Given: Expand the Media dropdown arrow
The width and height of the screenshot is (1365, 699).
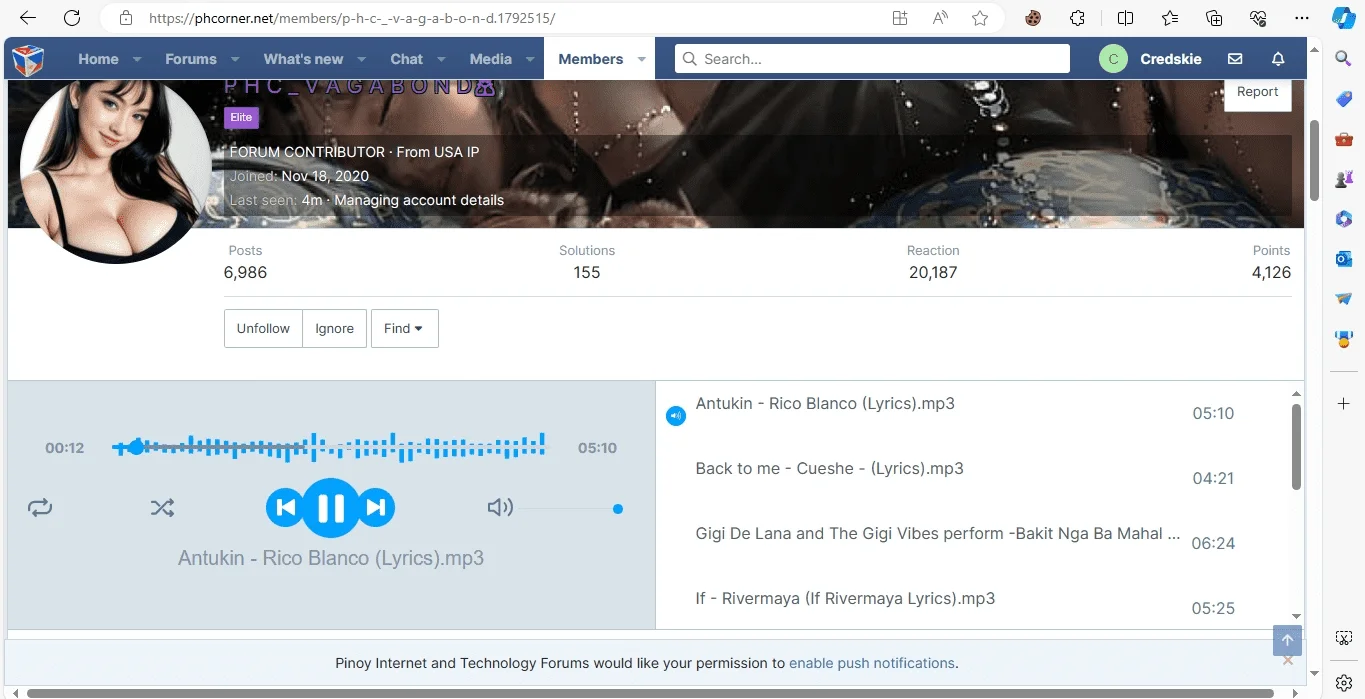Looking at the screenshot, I should click(530, 59).
